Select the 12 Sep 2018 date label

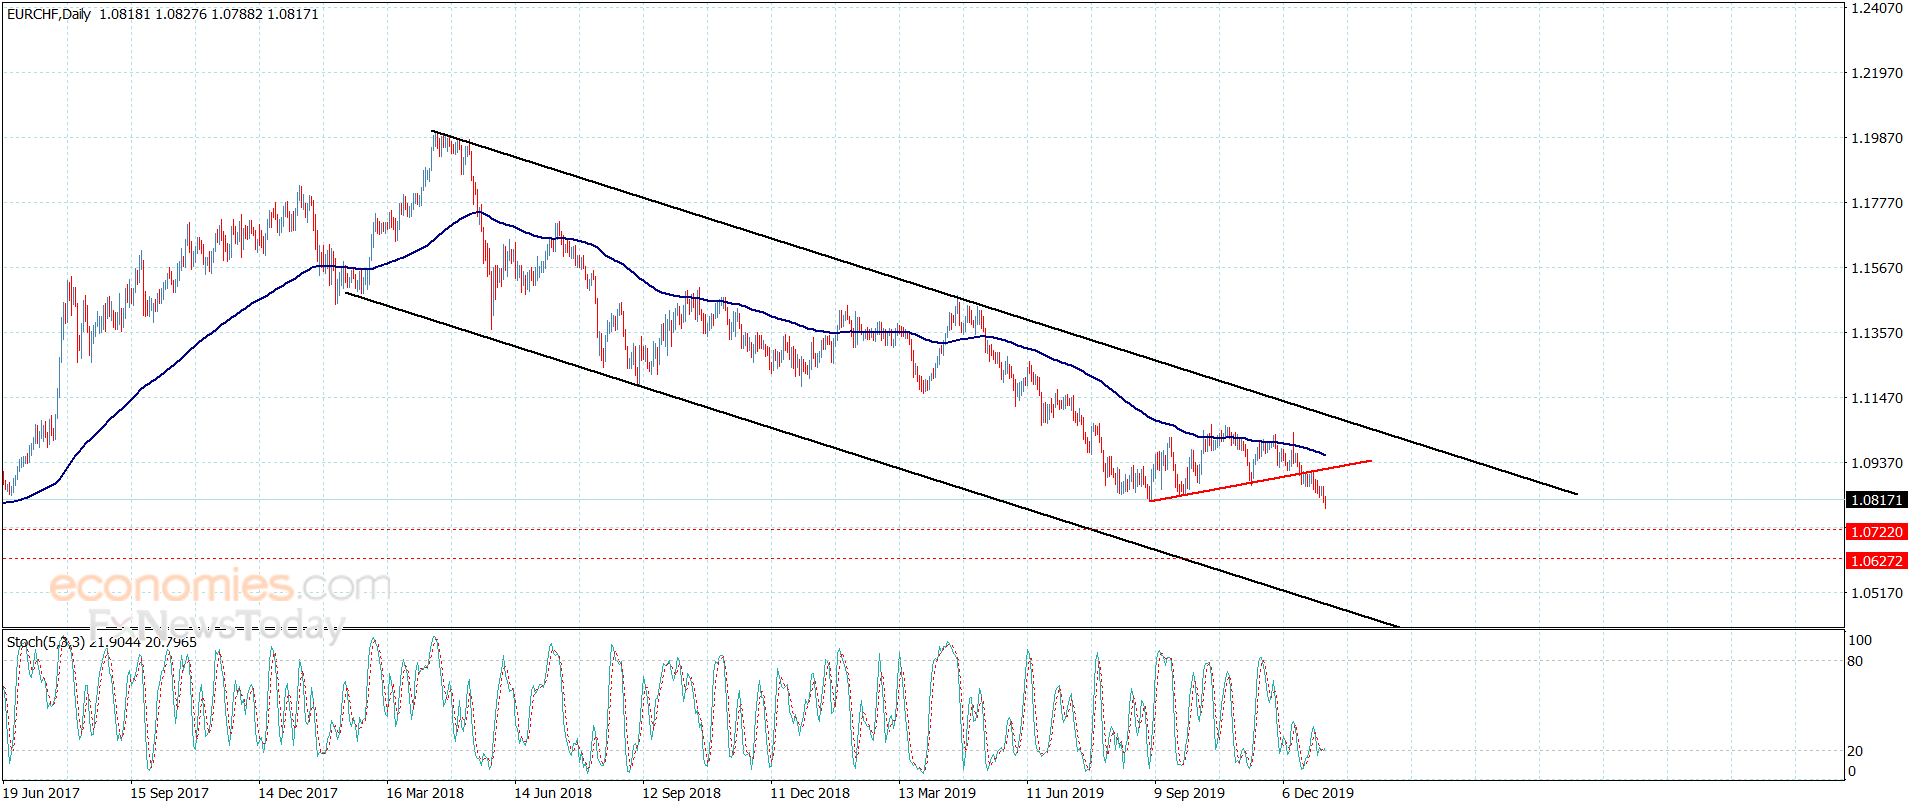tap(681, 793)
